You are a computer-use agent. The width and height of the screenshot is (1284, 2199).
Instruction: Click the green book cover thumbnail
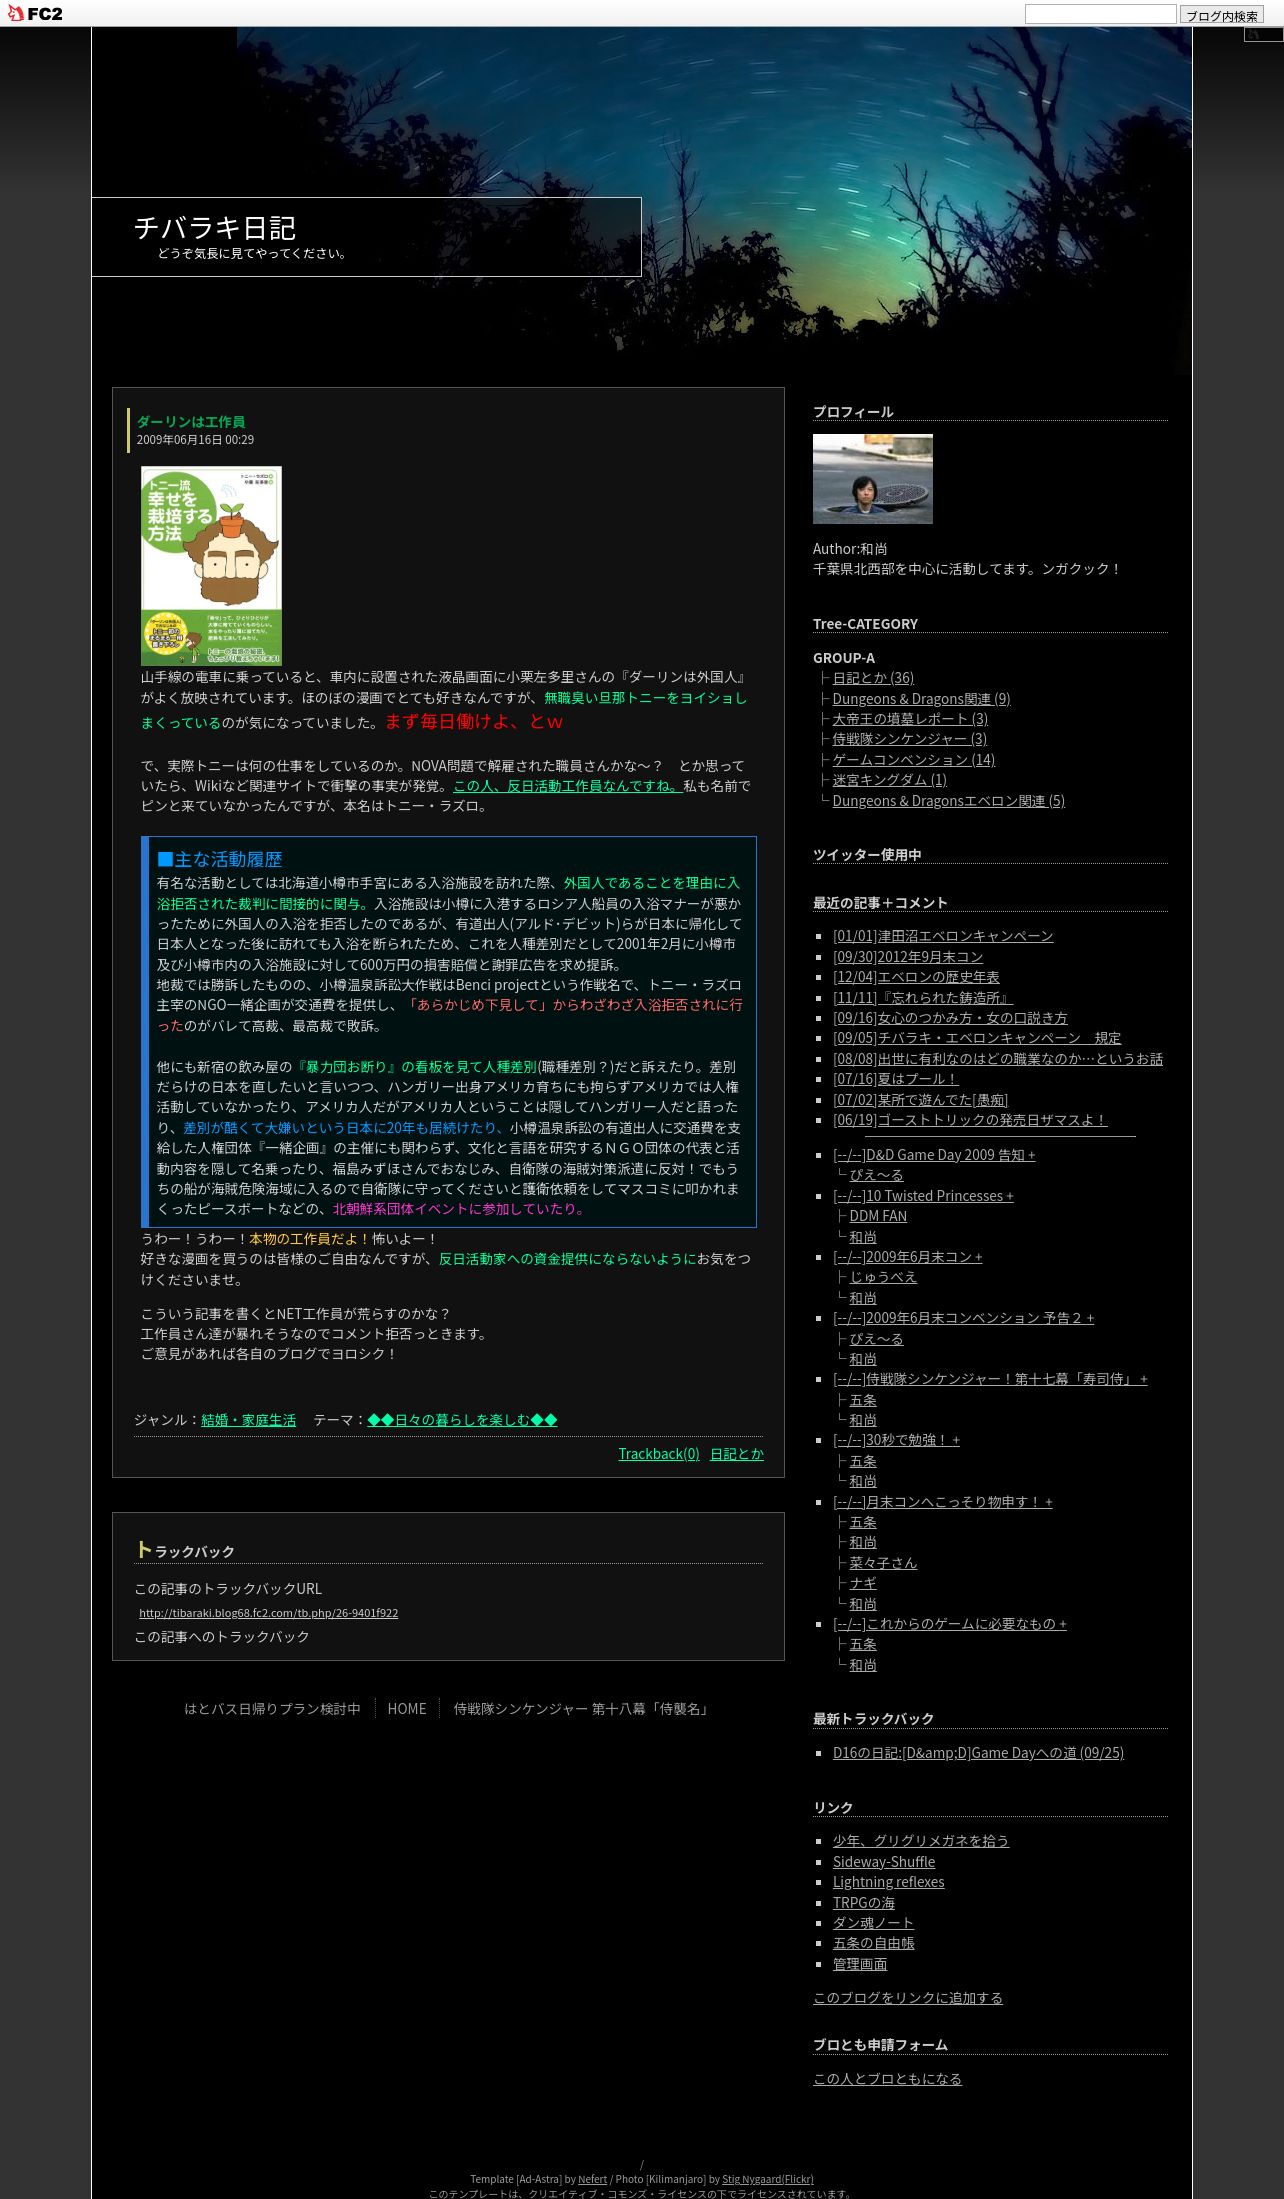point(211,566)
